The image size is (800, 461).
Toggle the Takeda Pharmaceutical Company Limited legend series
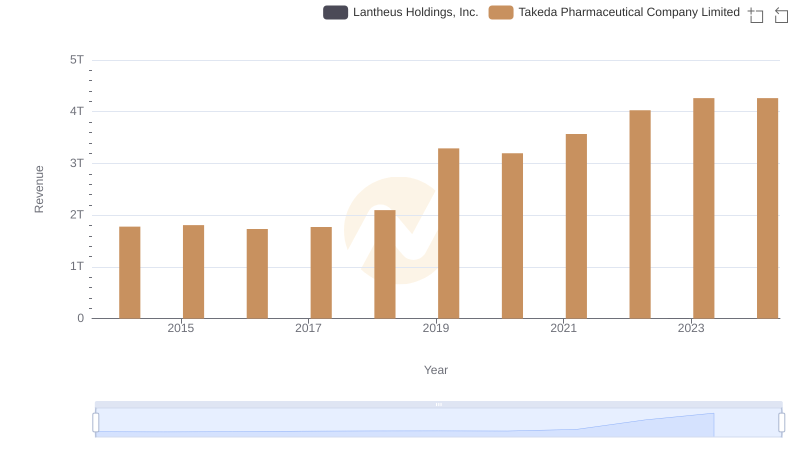point(614,12)
